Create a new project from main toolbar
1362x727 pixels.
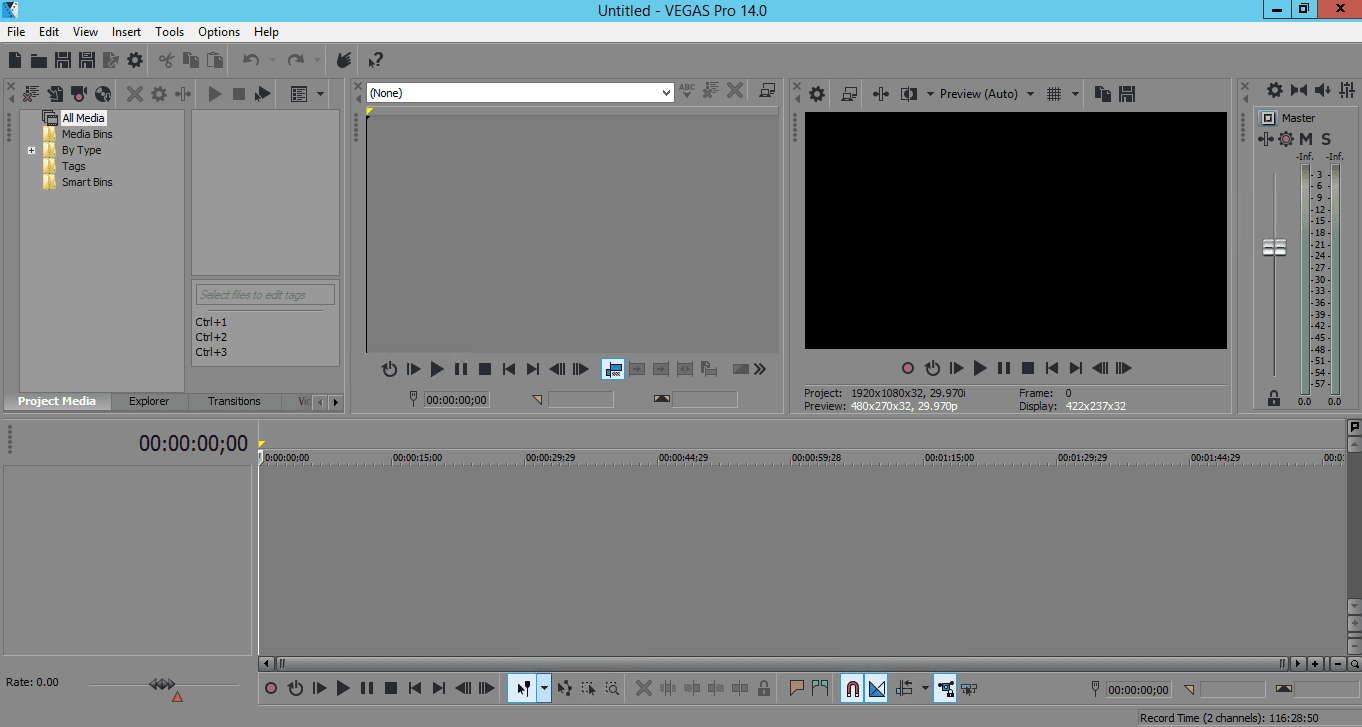[15, 60]
